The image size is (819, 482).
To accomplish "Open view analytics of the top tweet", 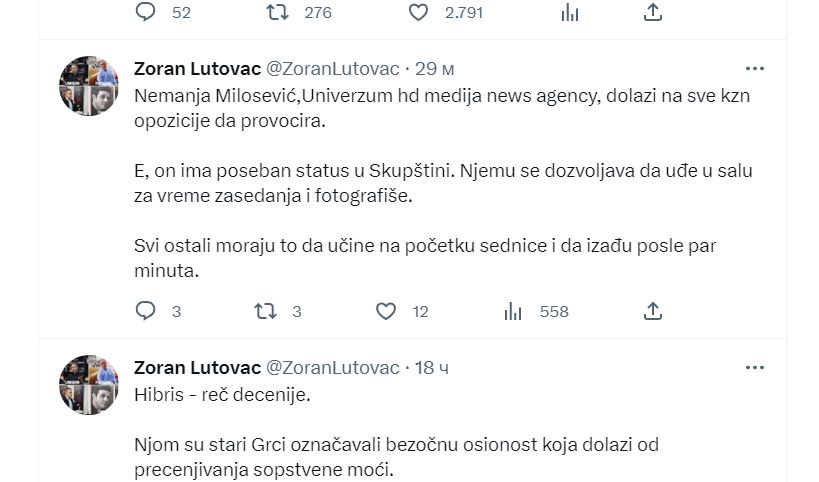I will [x=570, y=12].
